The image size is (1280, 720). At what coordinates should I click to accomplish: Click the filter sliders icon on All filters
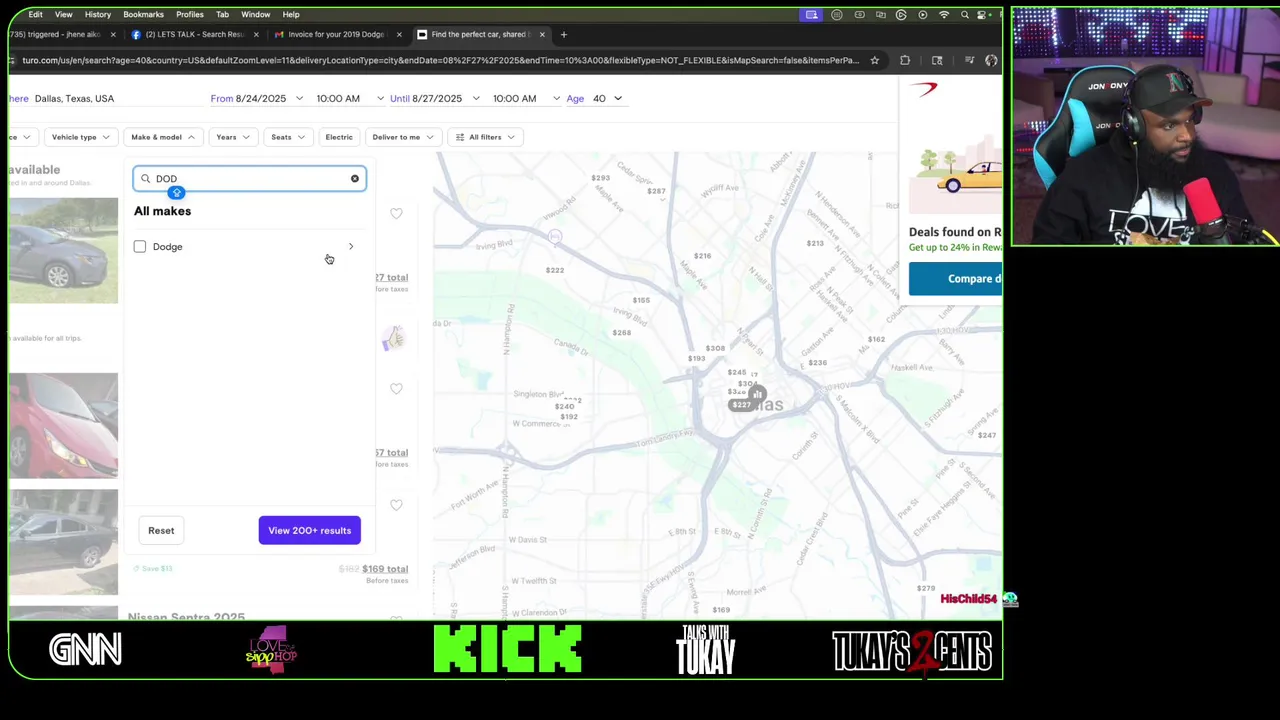[x=460, y=137]
